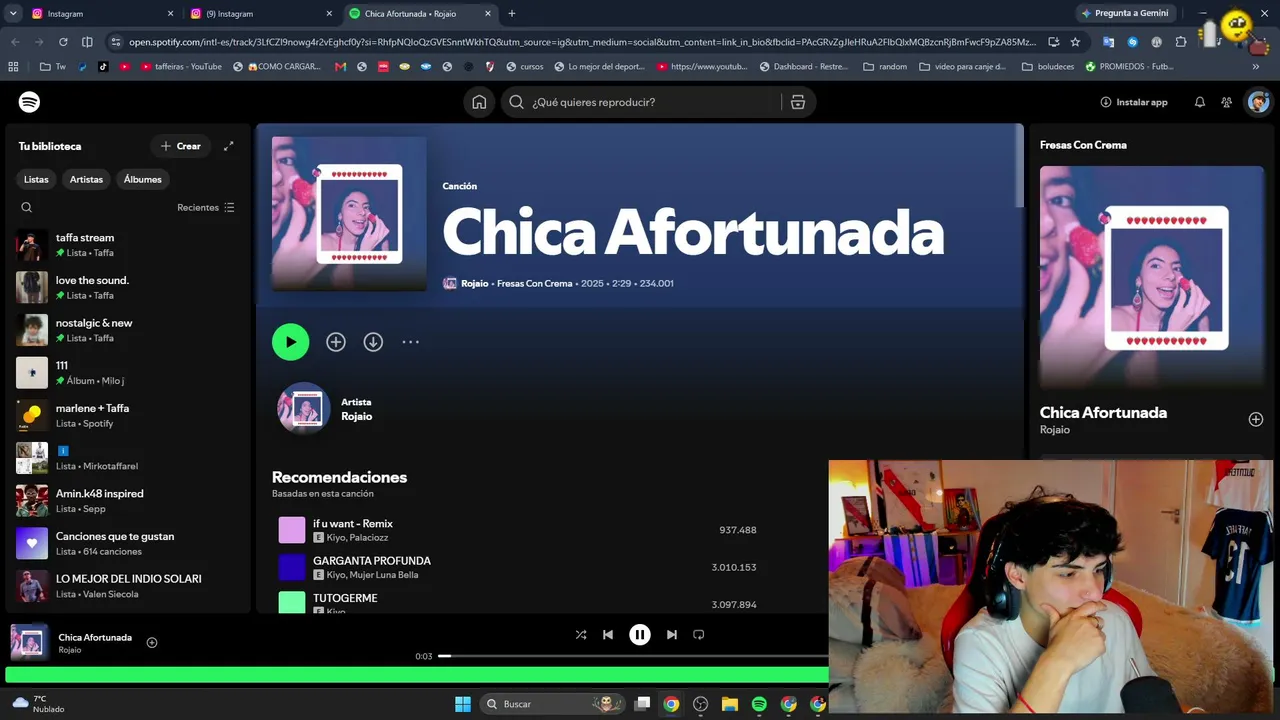The image size is (1280, 720).
Task: Click the Spotify URL address bar
Action: click(x=582, y=42)
